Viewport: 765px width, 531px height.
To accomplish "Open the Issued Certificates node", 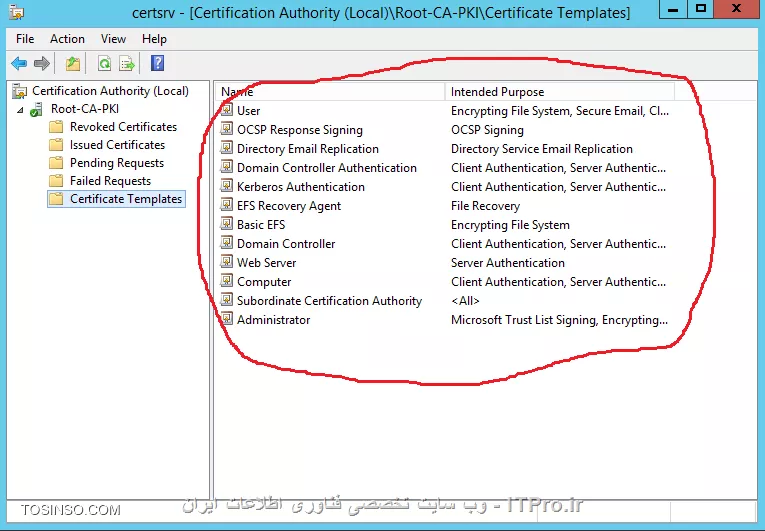I will pos(118,145).
